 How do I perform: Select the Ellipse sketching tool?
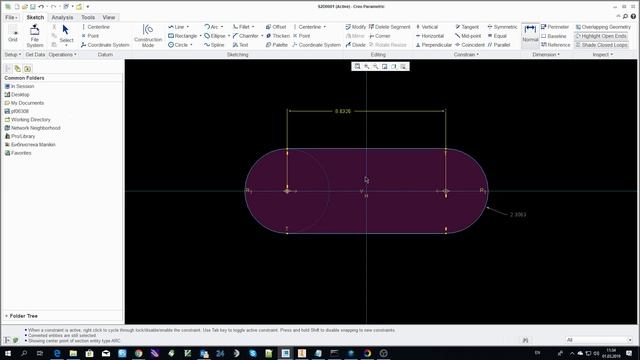(x=215, y=36)
